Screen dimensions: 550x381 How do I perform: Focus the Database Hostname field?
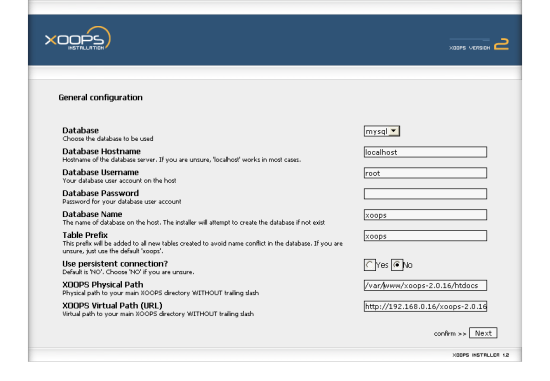[425, 152]
